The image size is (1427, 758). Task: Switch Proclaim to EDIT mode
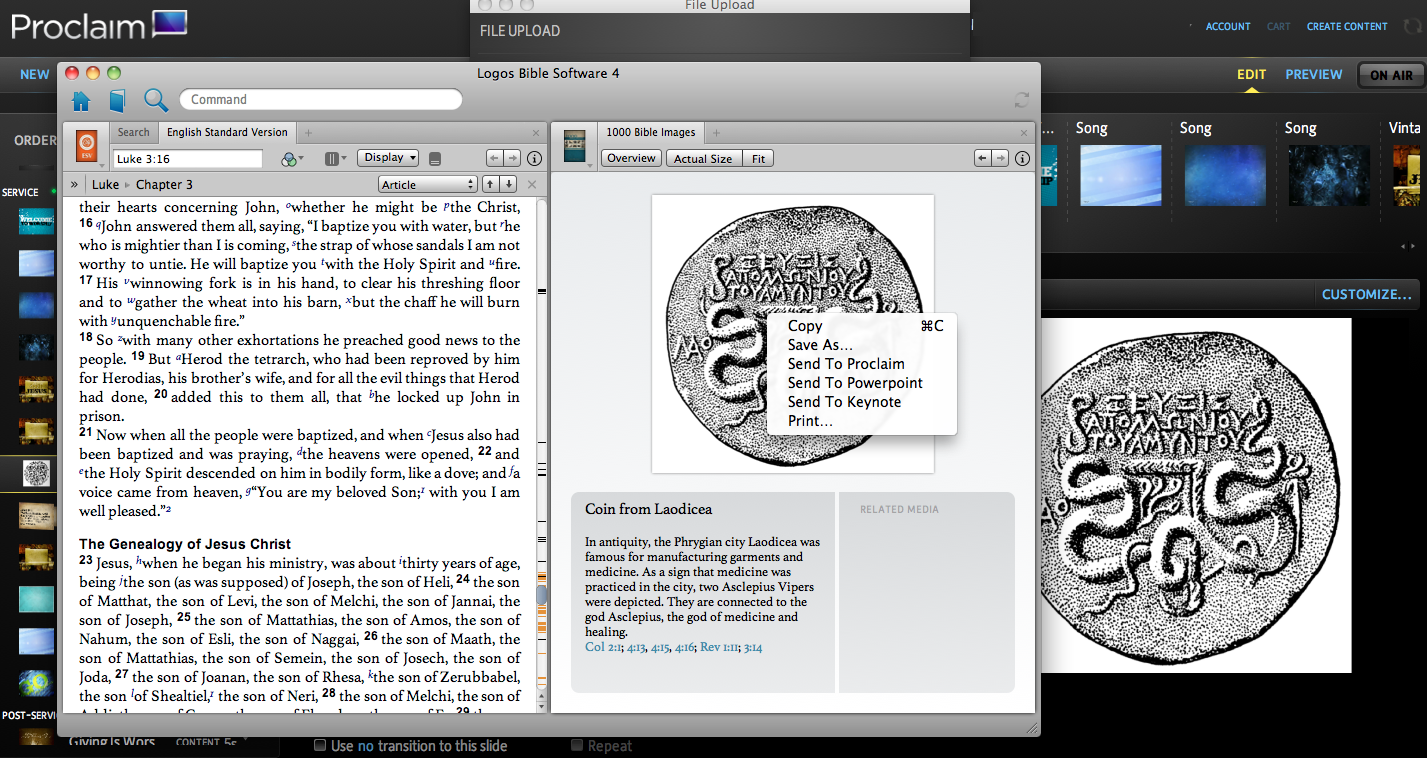coord(1251,74)
